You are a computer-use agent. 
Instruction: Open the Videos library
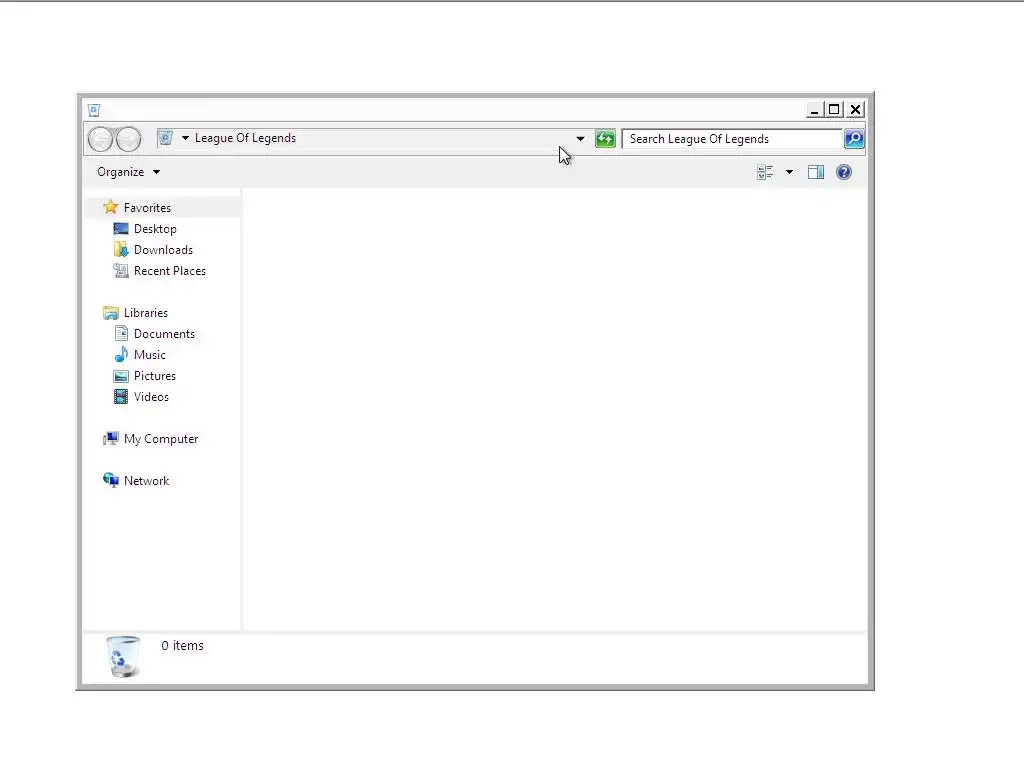pyautogui.click(x=151, y=396)
